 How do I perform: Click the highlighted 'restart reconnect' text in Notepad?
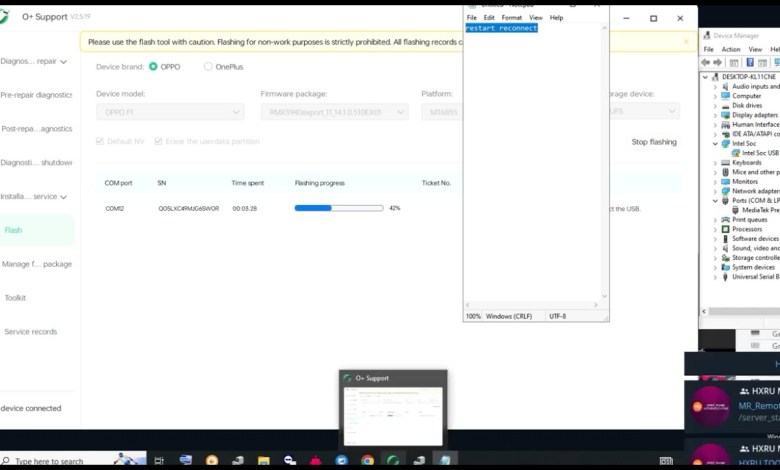(x=501, y=28)
